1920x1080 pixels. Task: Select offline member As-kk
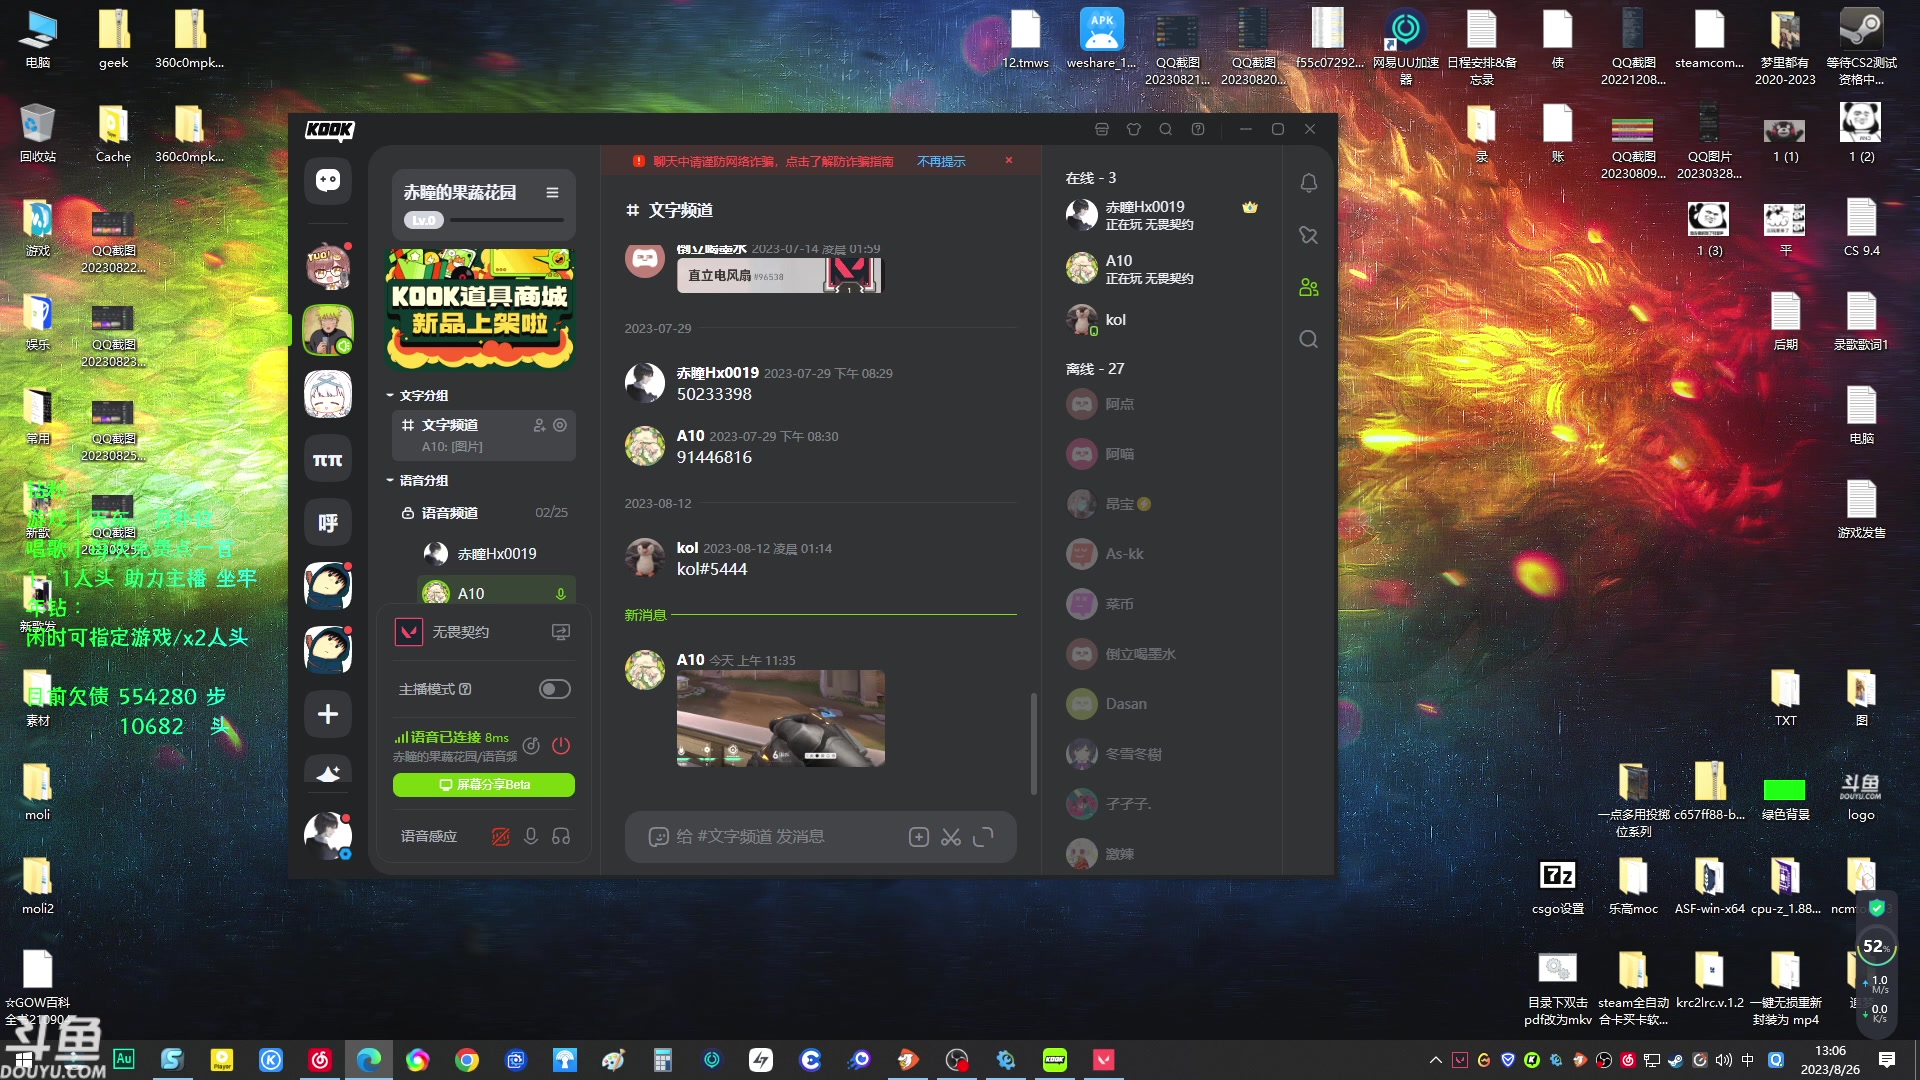tap(1164, 554)
